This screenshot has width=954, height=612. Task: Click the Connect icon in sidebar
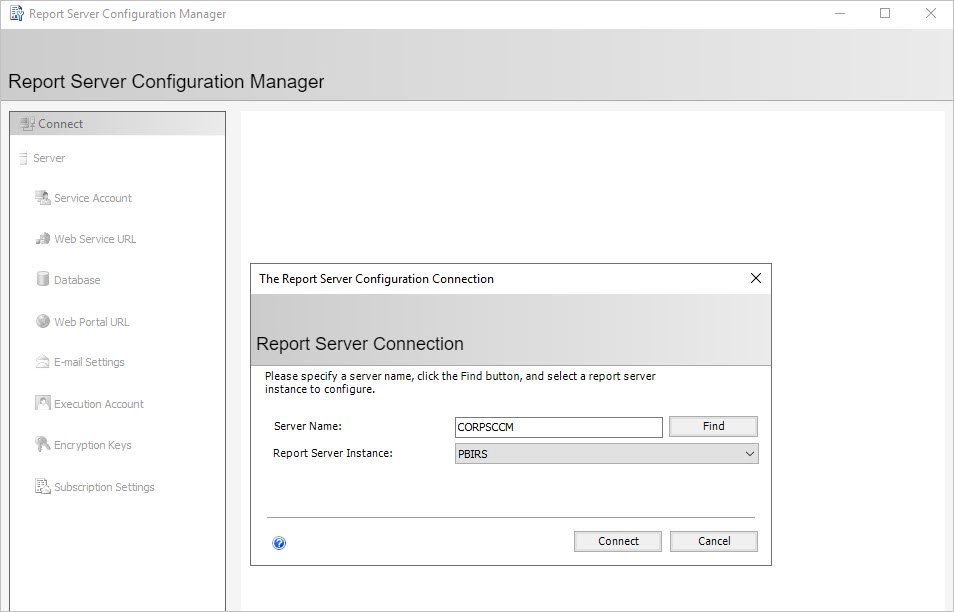(27, 124)
